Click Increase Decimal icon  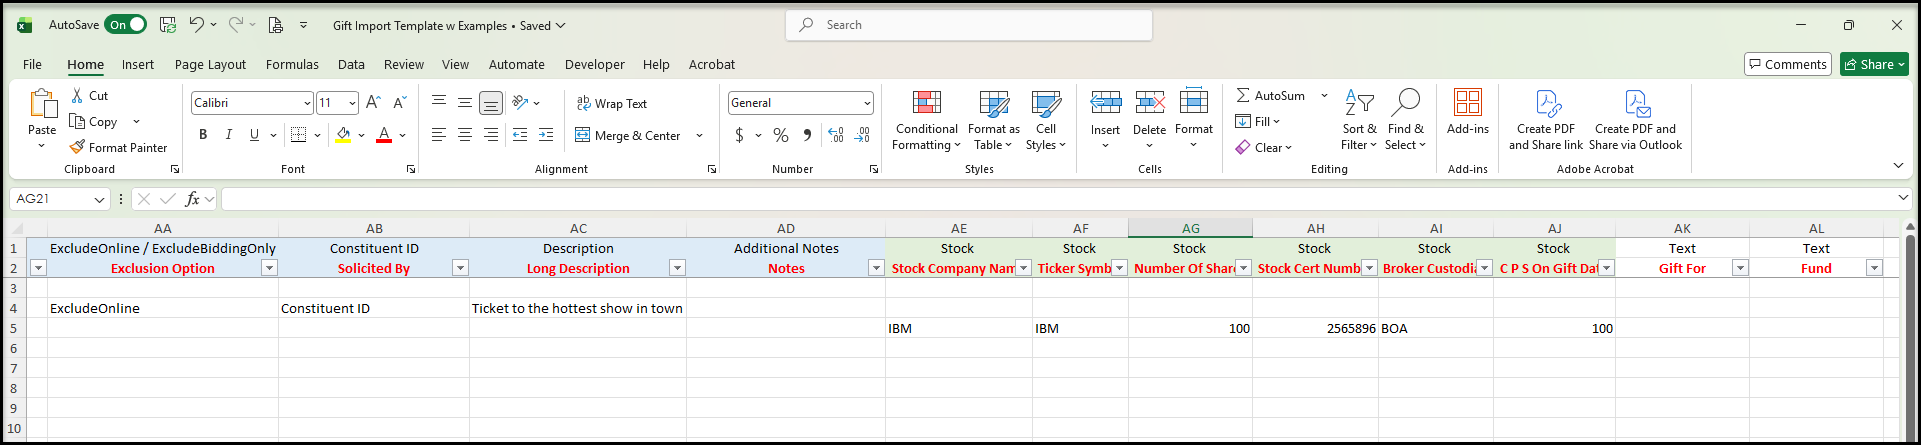pyautogui.click(x=836, y=135)
